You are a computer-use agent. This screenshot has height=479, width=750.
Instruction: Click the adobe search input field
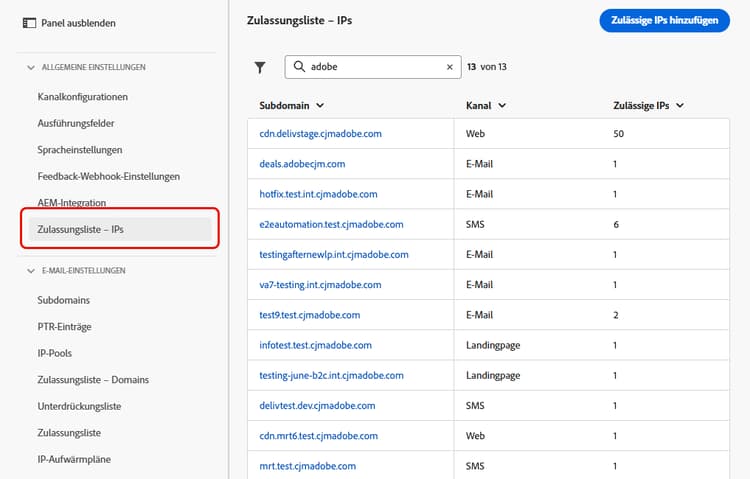tap(373, 67)
